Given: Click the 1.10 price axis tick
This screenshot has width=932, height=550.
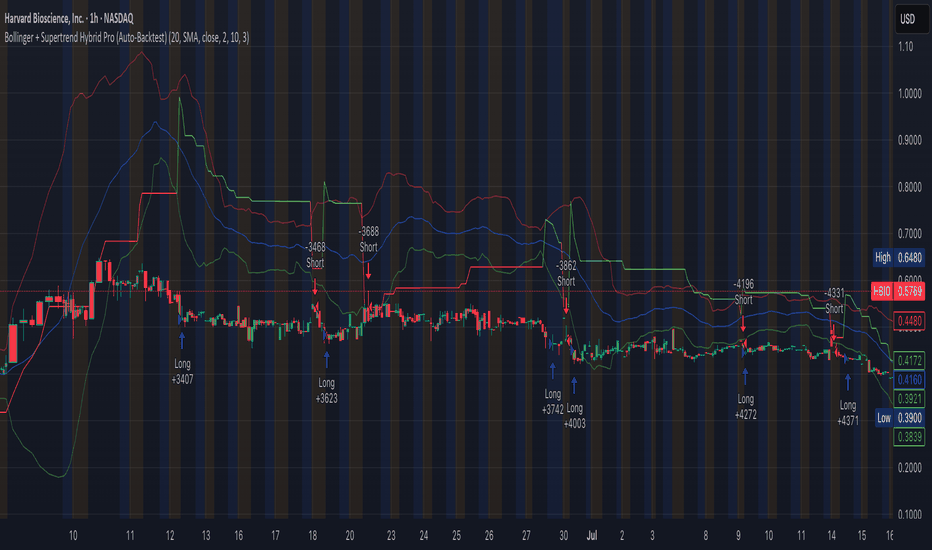Looking at the screenshot, I should [x=906, y=46].
